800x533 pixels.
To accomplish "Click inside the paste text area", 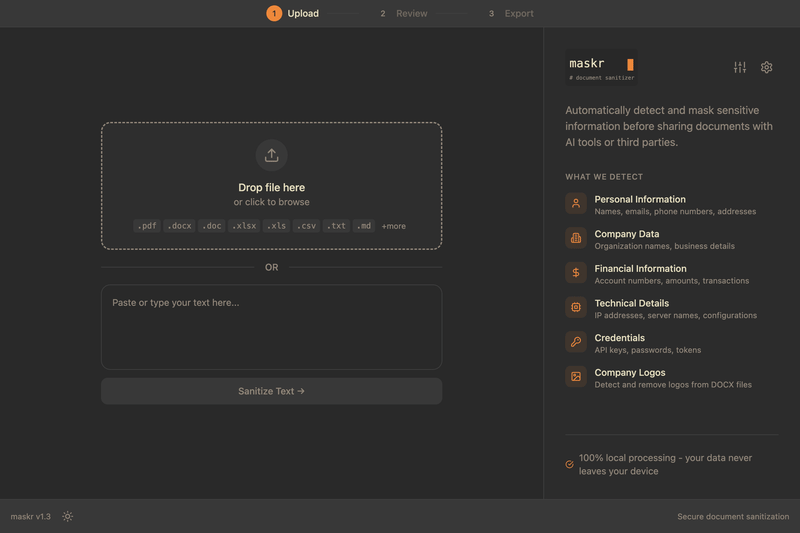I will tap(271, 327).
